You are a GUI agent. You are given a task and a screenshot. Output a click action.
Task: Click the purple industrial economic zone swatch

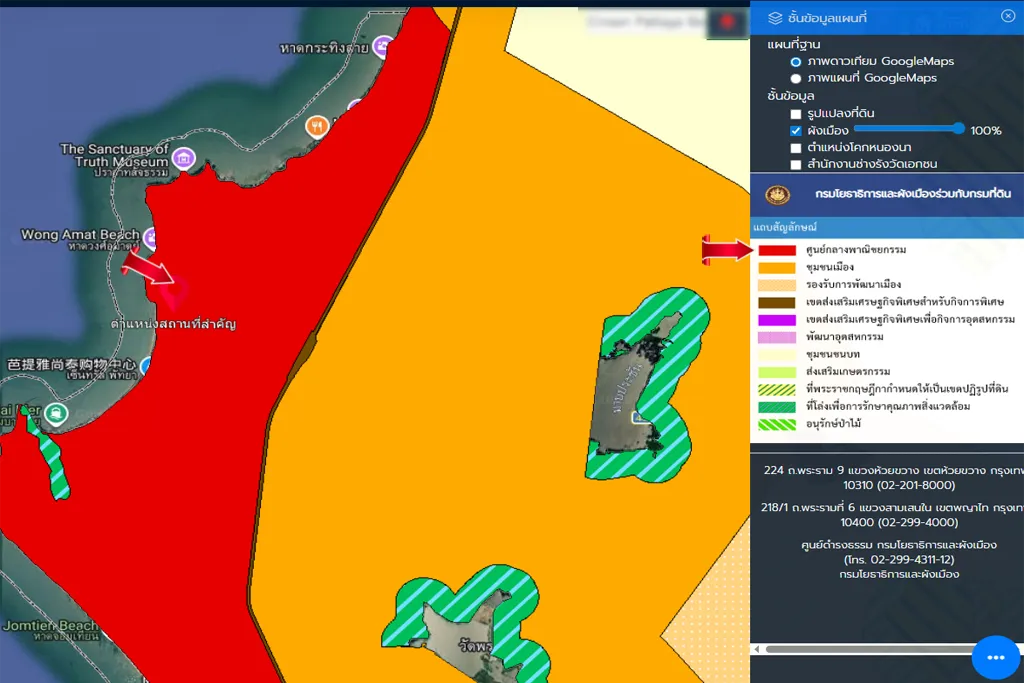click(777, 319)
